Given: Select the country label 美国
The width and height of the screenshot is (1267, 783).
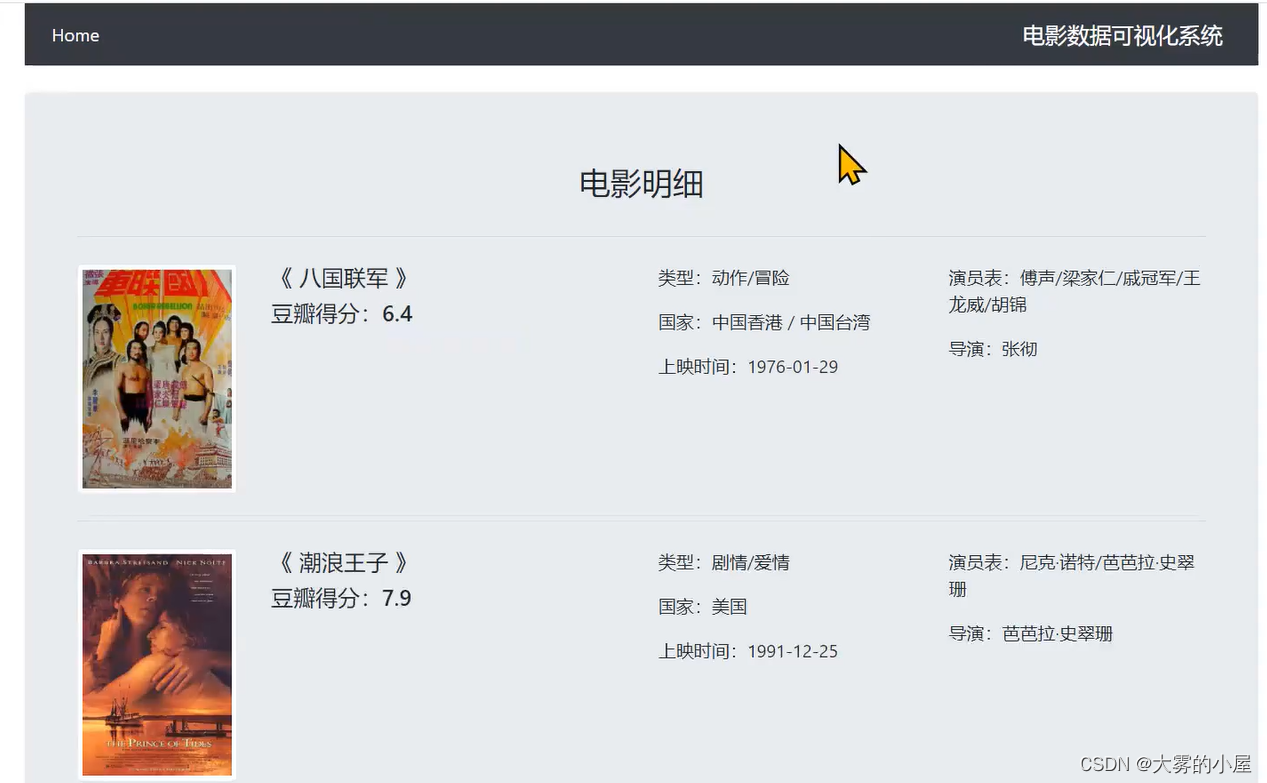Looking at the screenshot, I should click(731, 606).
